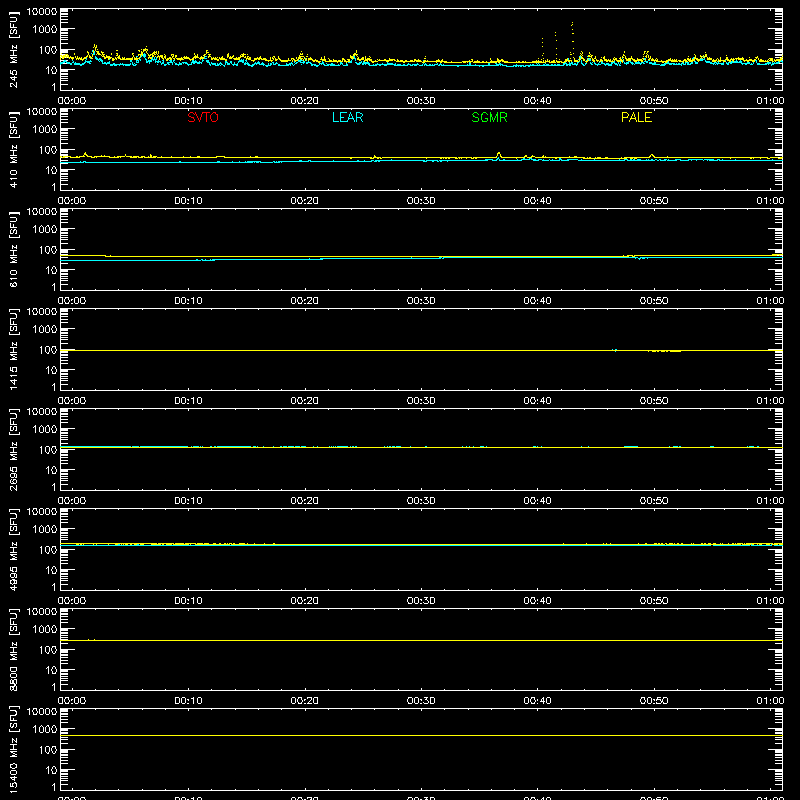Viewport: 800px width, 800px height.
Task: Select the 15400 MHz [SFU] axis title
Action: [x=14, y=749]
